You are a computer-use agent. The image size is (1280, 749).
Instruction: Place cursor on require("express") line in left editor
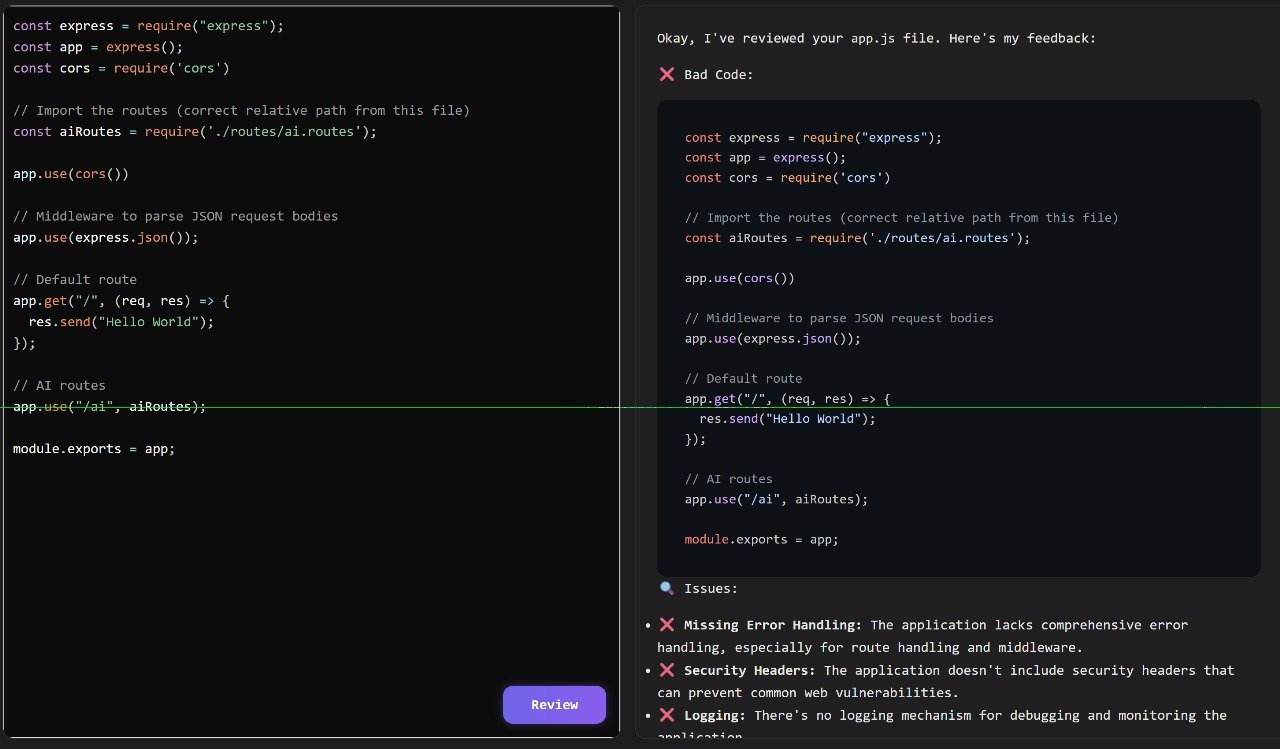pyautogui.click(x=149, y=26)
